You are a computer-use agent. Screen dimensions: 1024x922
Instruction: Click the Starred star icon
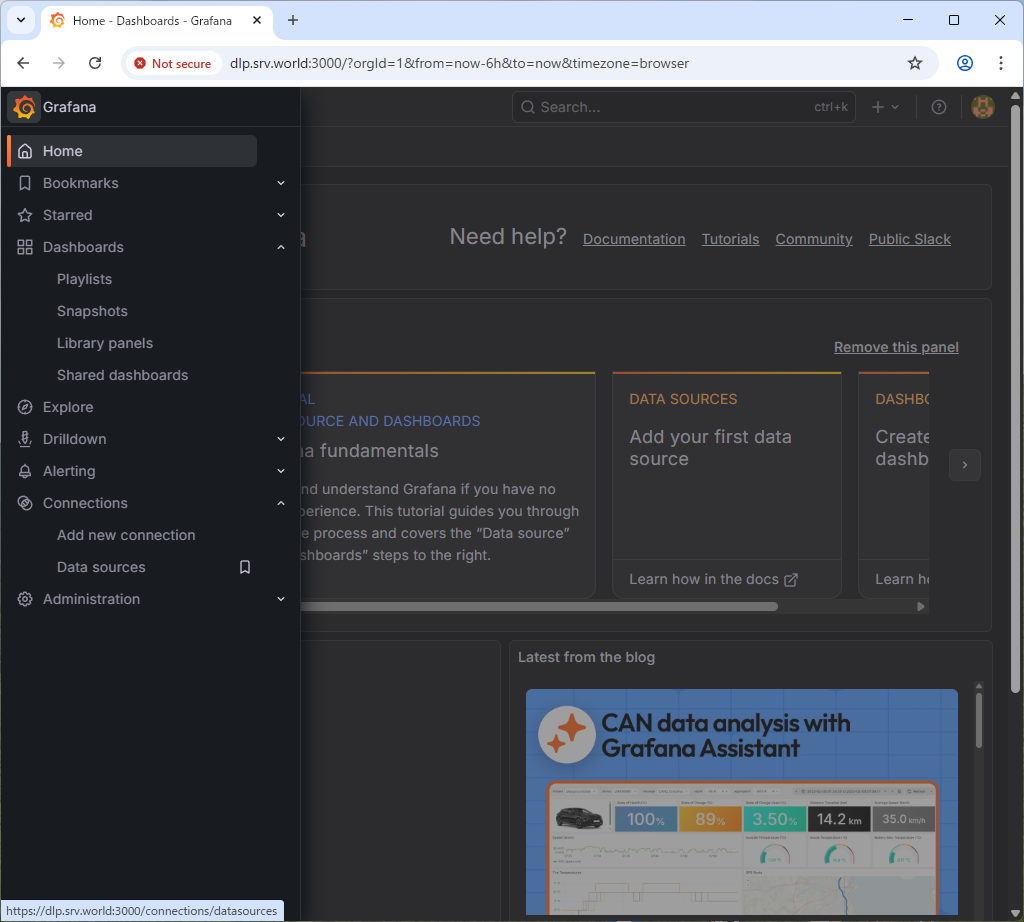(x=25, y=215)
